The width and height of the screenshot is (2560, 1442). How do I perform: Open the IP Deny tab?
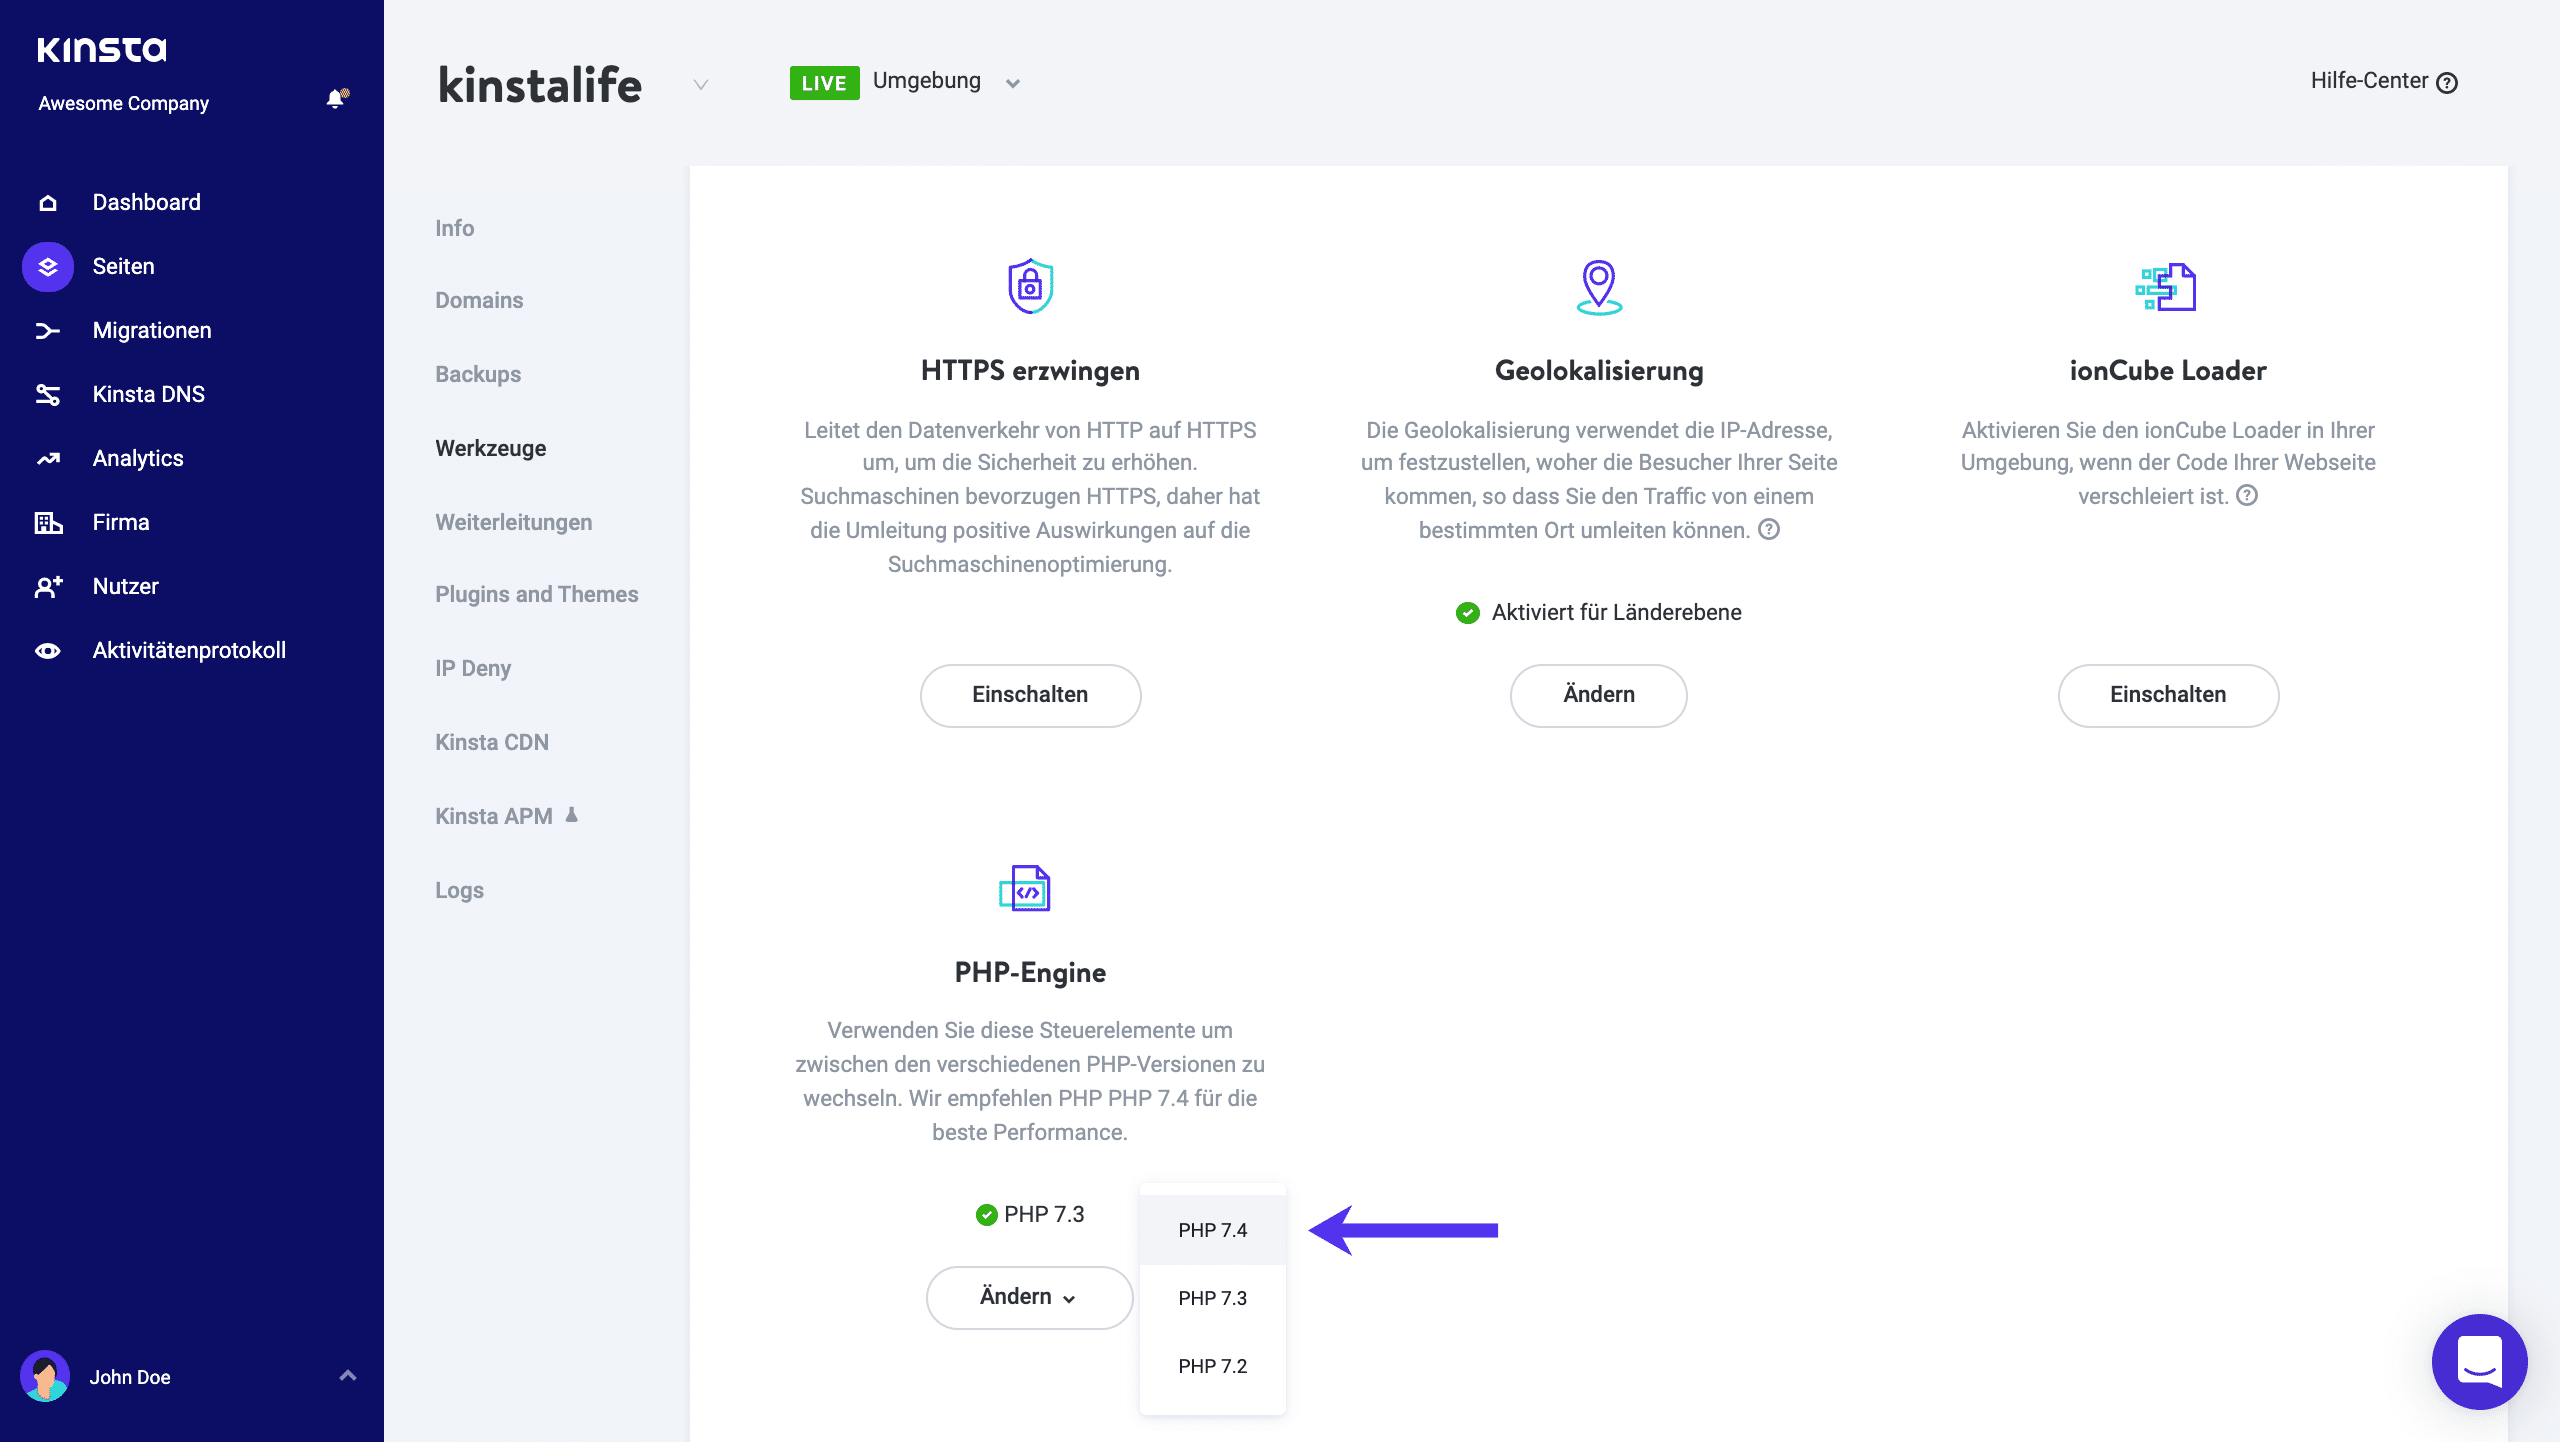pyautogui.click(x=473, y=669)
